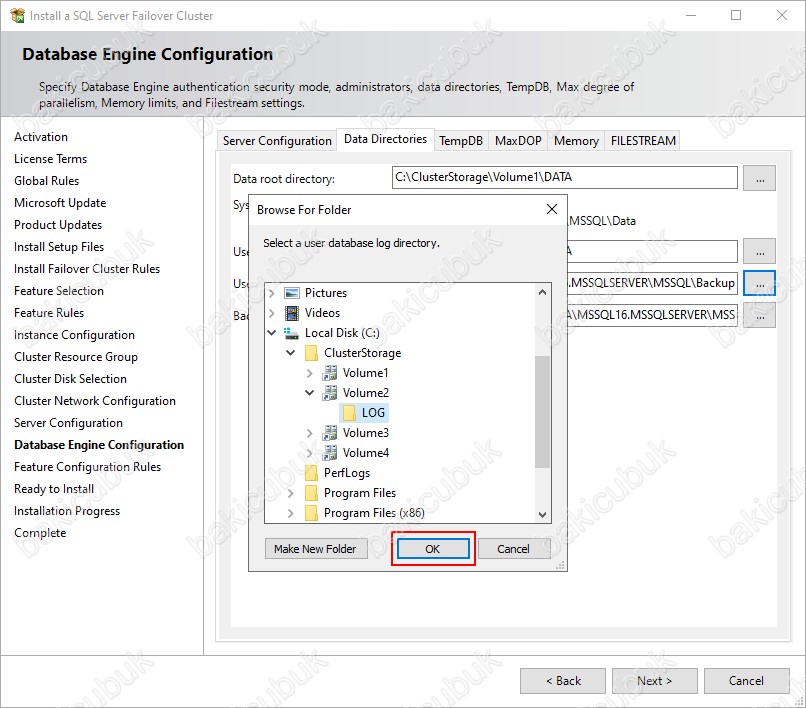The height and width of the screenshot is (708, 806).
Task: Collapse the ClusterStorage node
Action: tap(290, 353)
